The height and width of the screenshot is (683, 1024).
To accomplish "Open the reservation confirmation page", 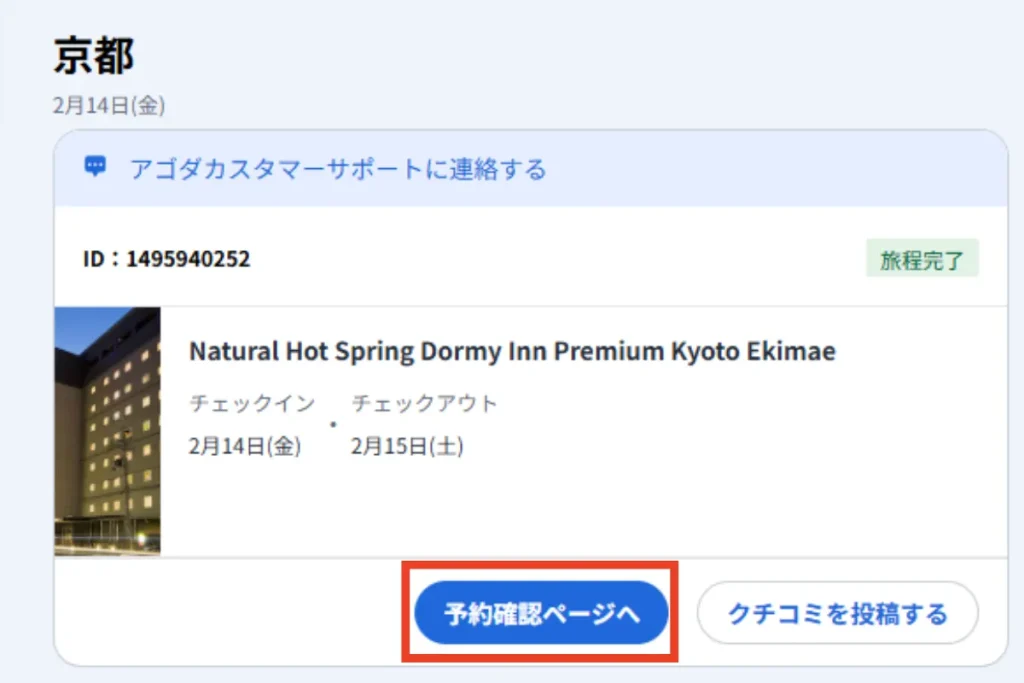I will tap(540, 612).
